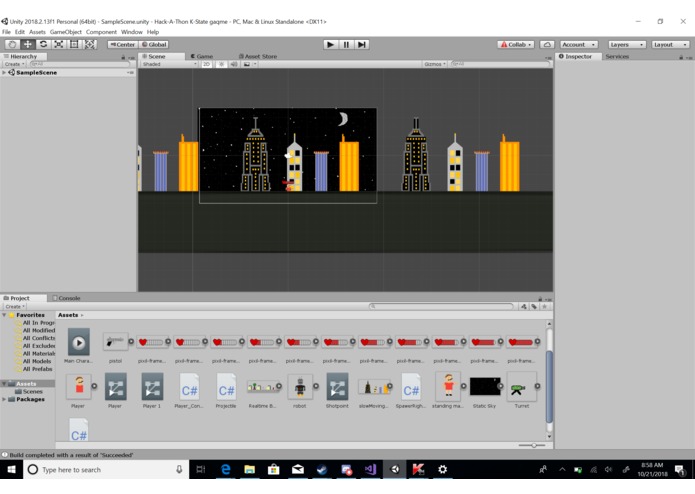
Task: Select the pistol sprite asset
Action: 115,346
